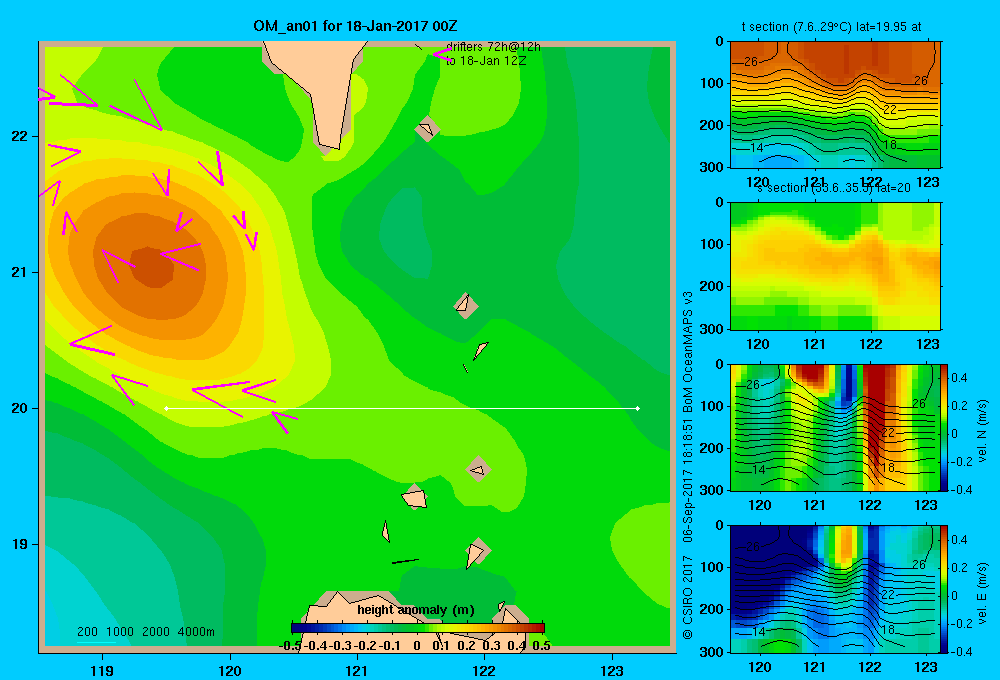The image size is (1000, 680).
Task: Click the 14 contour label in the temperature section
Action: [x=756, y=147]
